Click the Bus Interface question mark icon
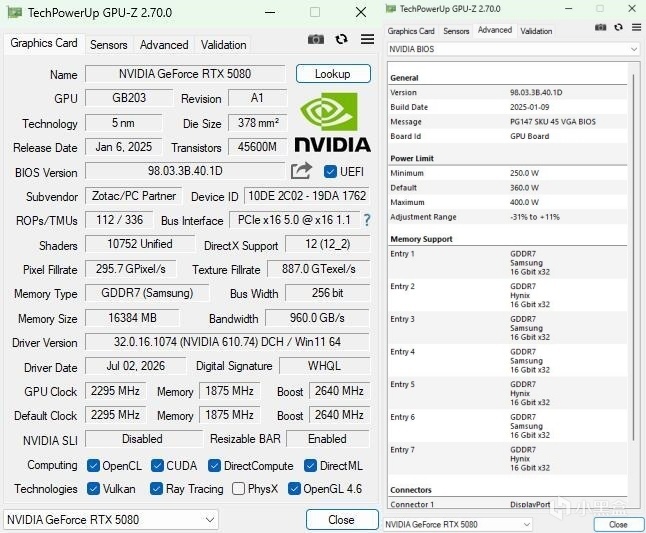This screenshot has height=533, width=646. pos(366,220)
